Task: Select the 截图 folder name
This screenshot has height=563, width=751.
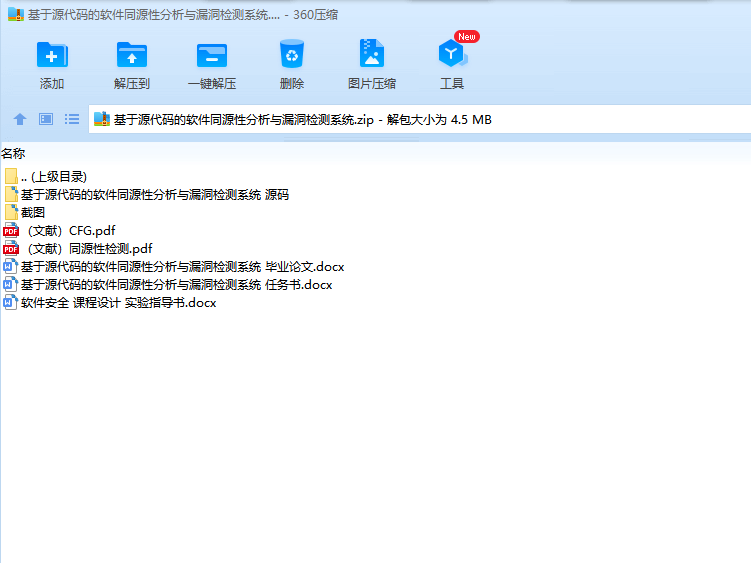Action: [33, 212]
